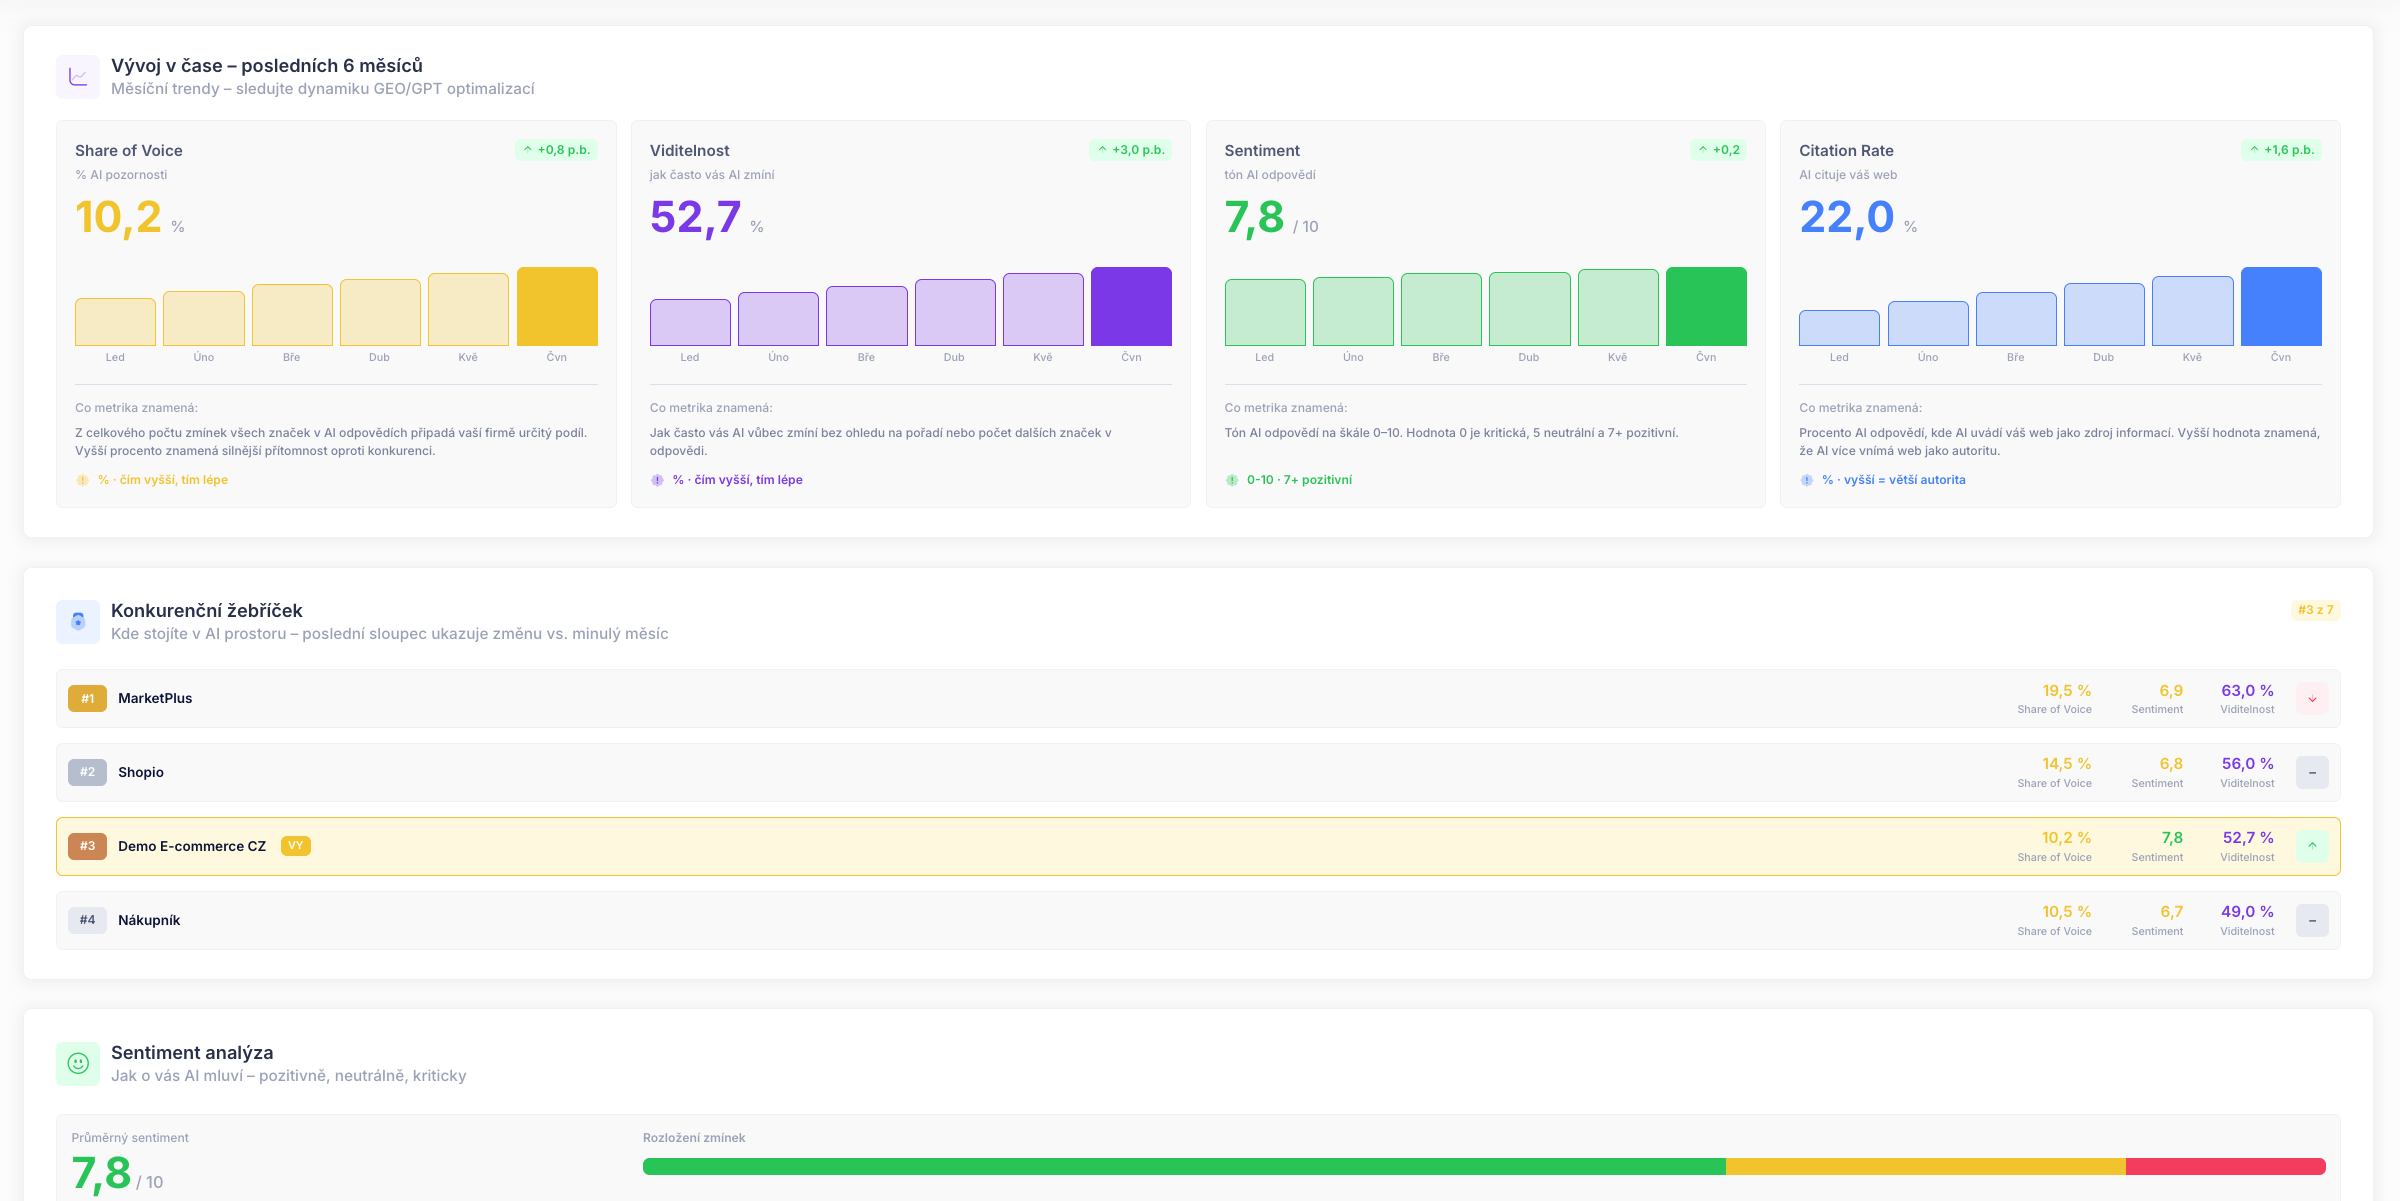Click the red segment of sentiment distribution bar
Viewport: 2400px width, 1201px height.
(2226, 1167)
